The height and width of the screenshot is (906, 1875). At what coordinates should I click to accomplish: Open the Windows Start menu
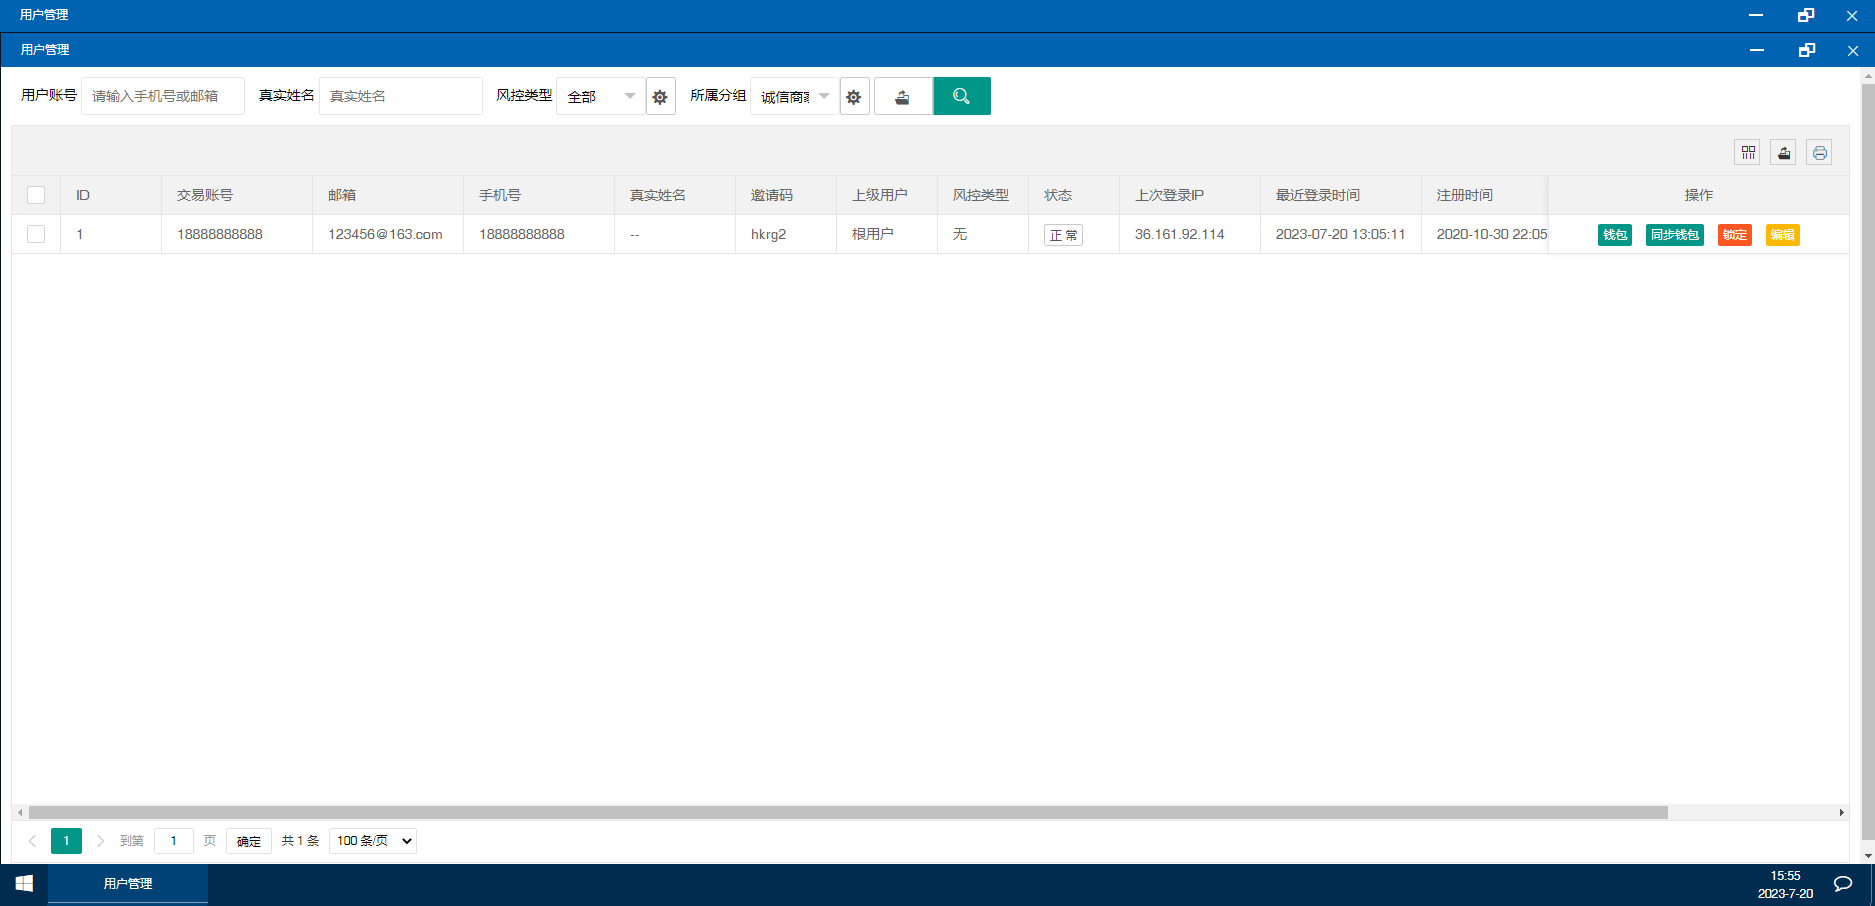[24, 884]
